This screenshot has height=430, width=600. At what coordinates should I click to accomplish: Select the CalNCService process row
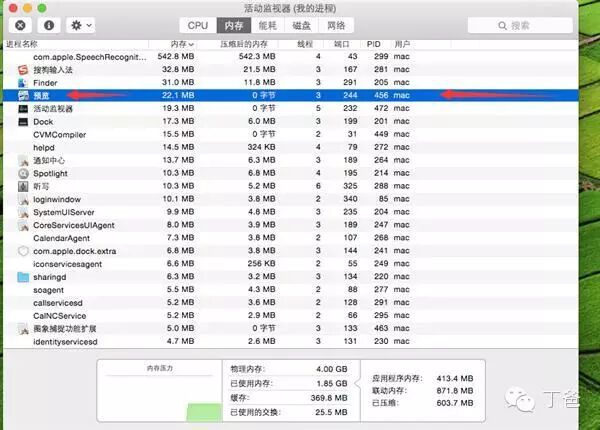pyautogui.click(x=291, y=316)
